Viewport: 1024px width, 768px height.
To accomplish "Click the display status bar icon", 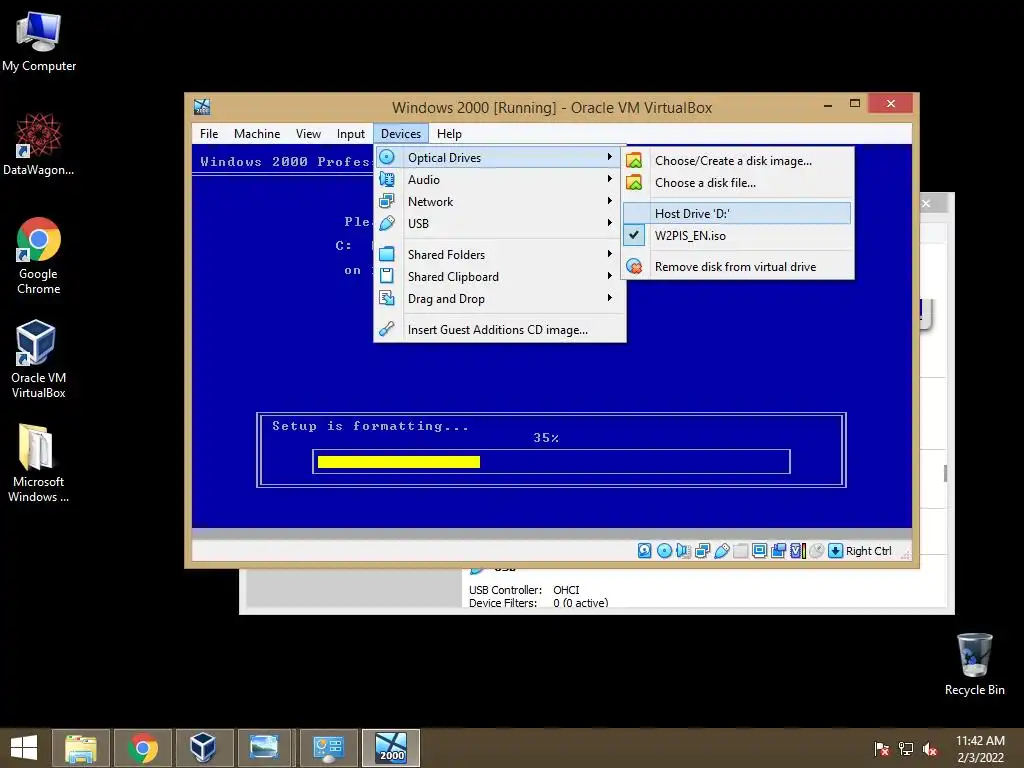I will coord(760,551).
